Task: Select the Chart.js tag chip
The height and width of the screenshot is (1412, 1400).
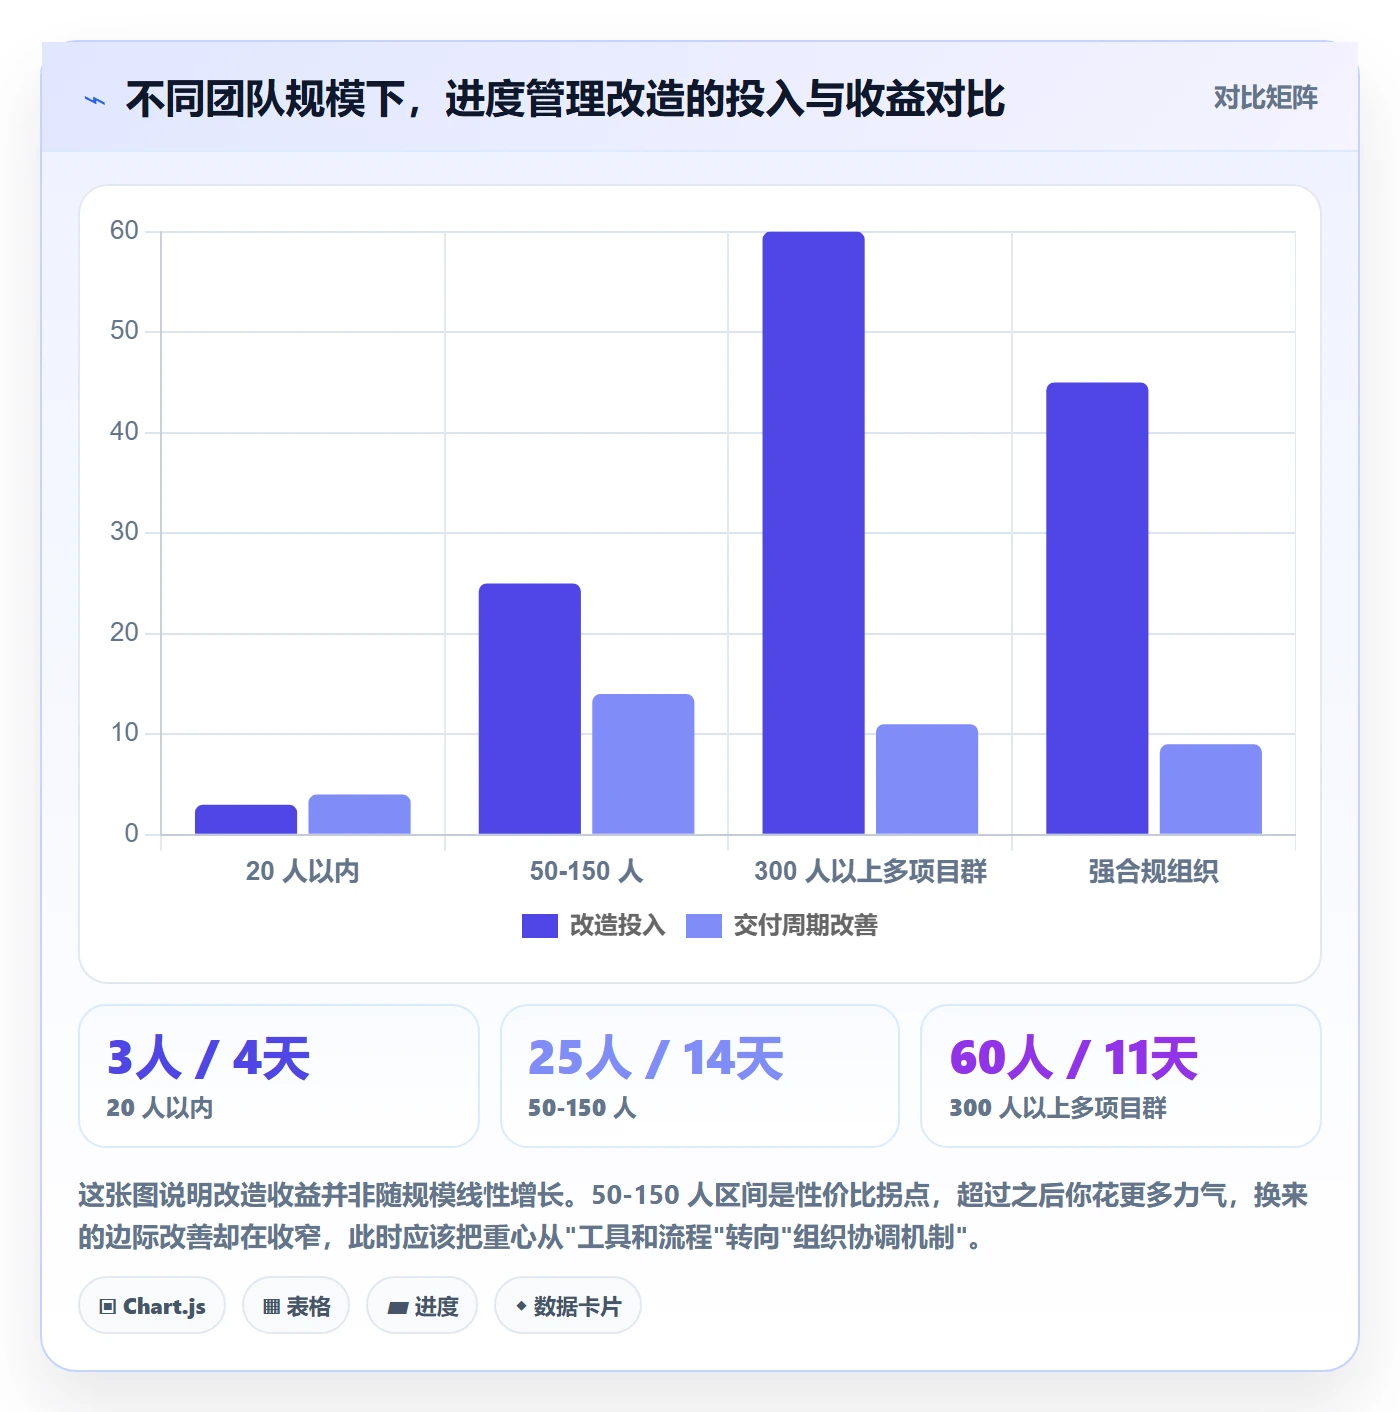Action: 152,1305
